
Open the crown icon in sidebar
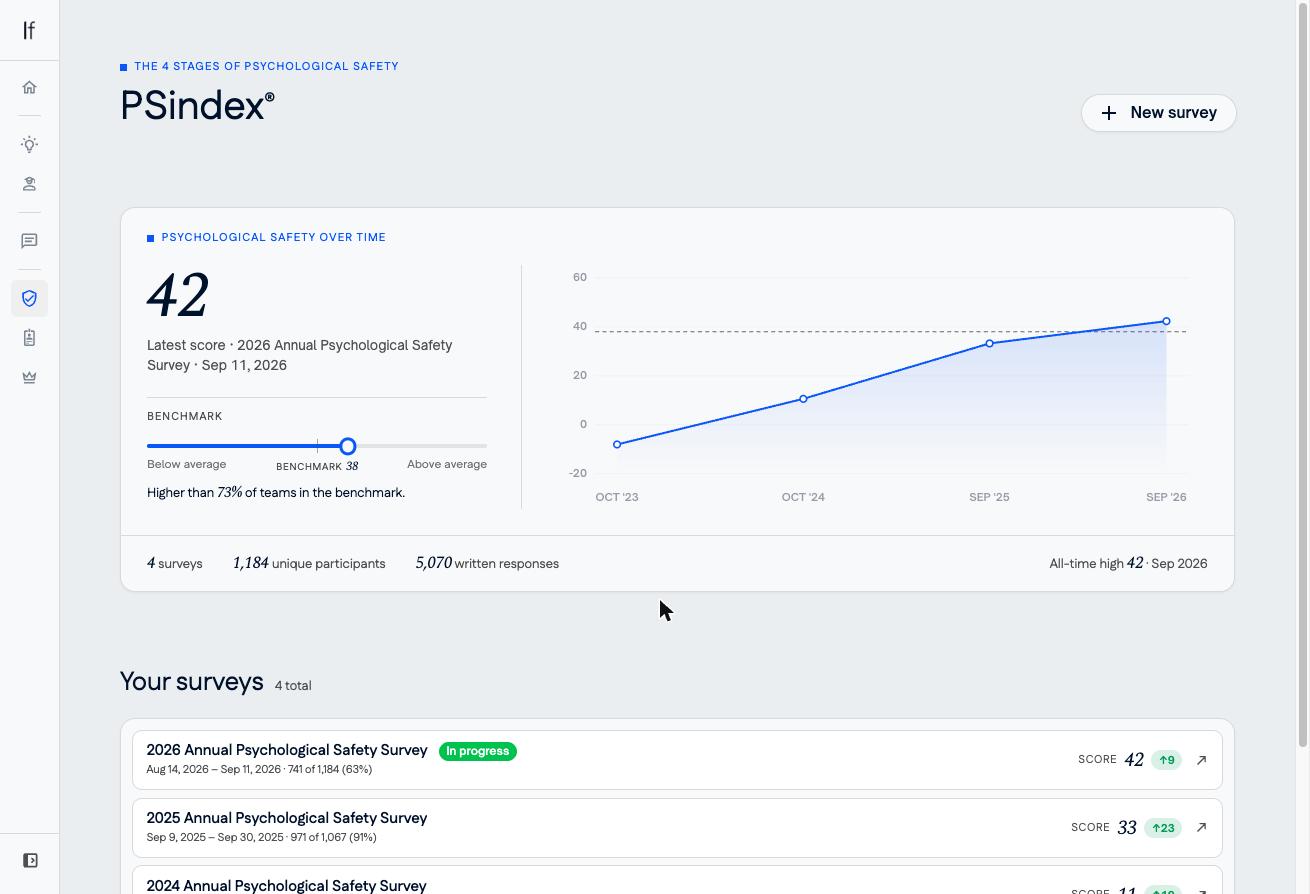pyautogui.click(x=29, y=377)
